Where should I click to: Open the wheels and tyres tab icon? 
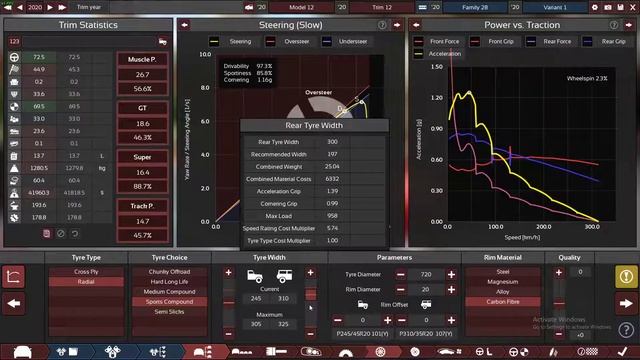coord(380,351)
